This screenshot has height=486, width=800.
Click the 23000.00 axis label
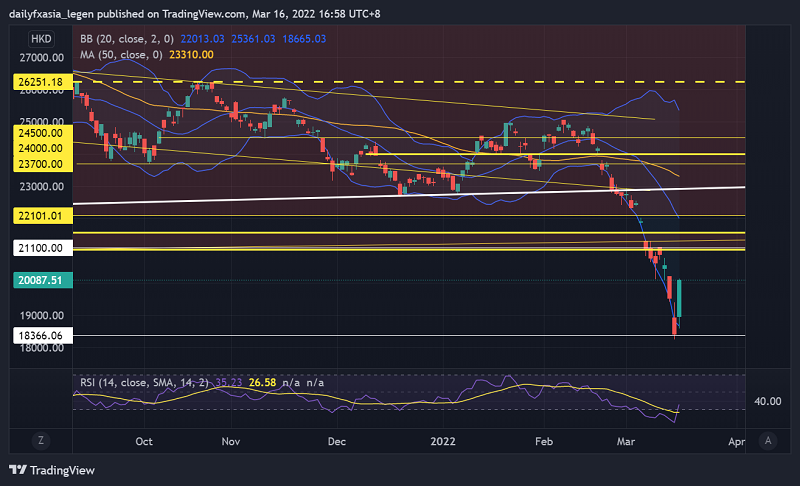click(42, 187)
